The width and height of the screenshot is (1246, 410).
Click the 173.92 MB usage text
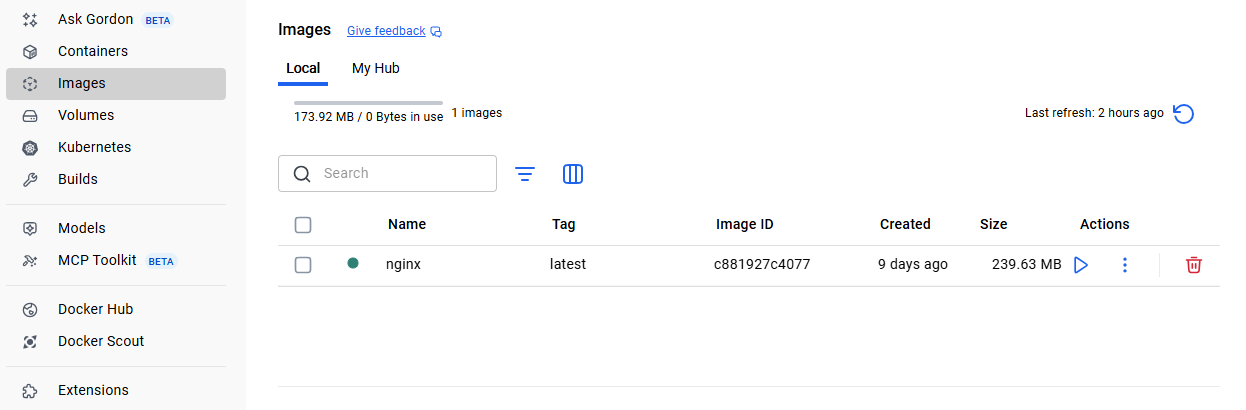click(x=368, y=117)
